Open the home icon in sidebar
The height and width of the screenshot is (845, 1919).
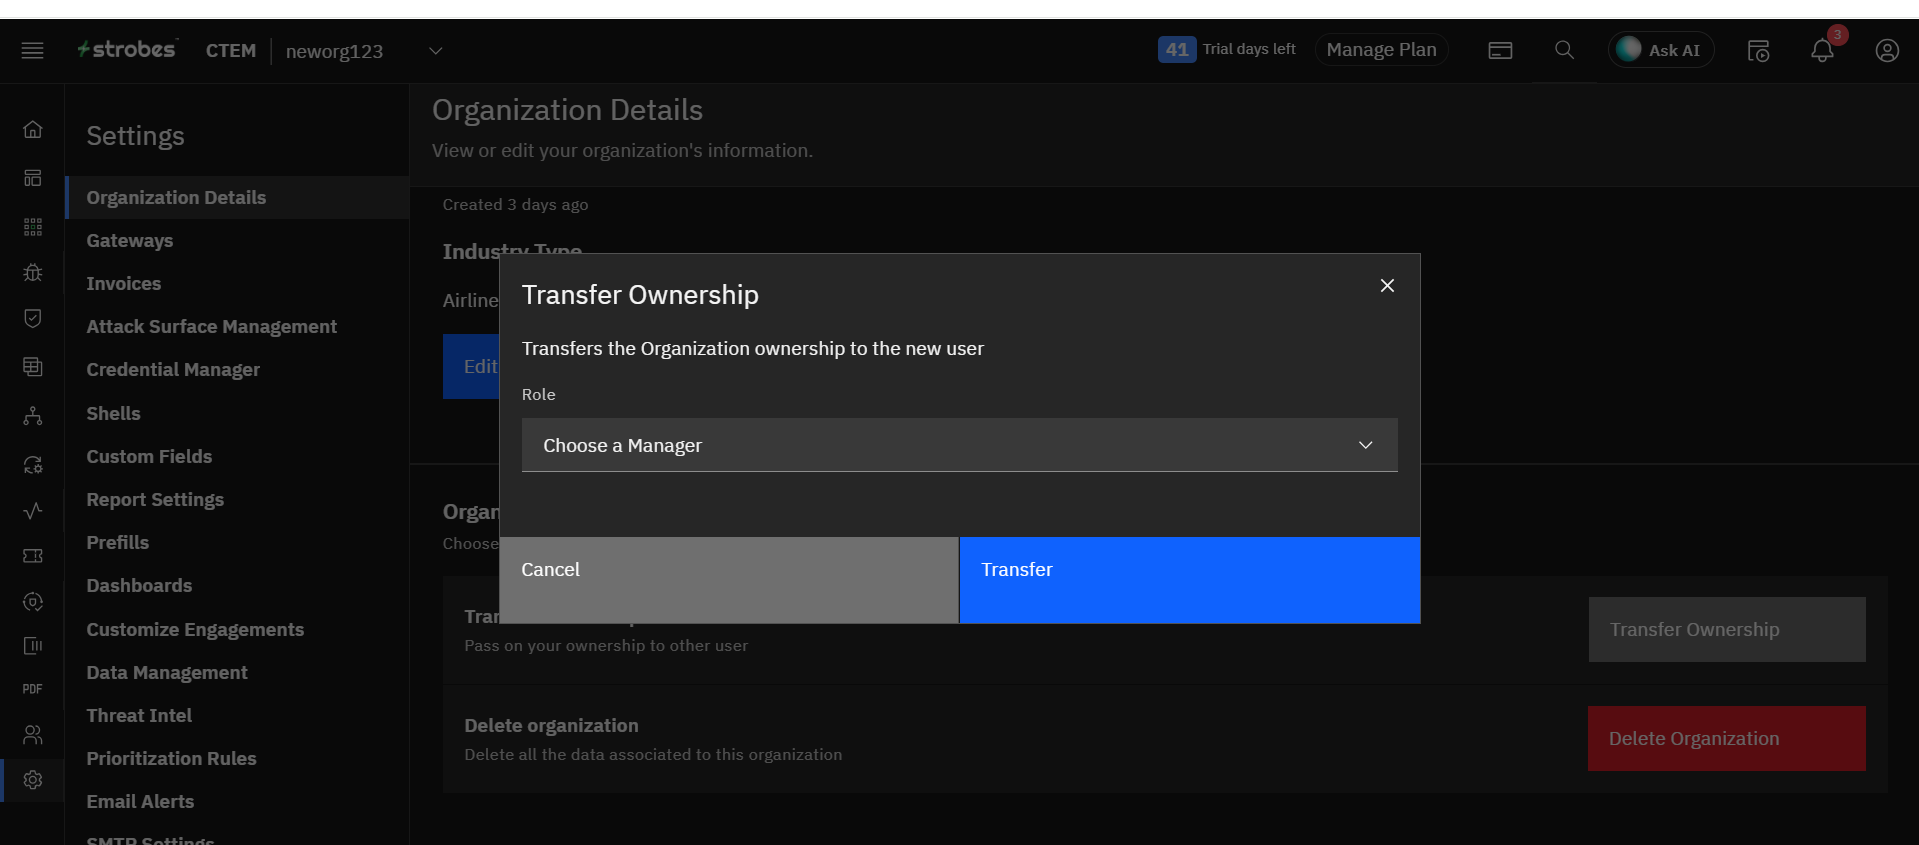pos(33,130)
